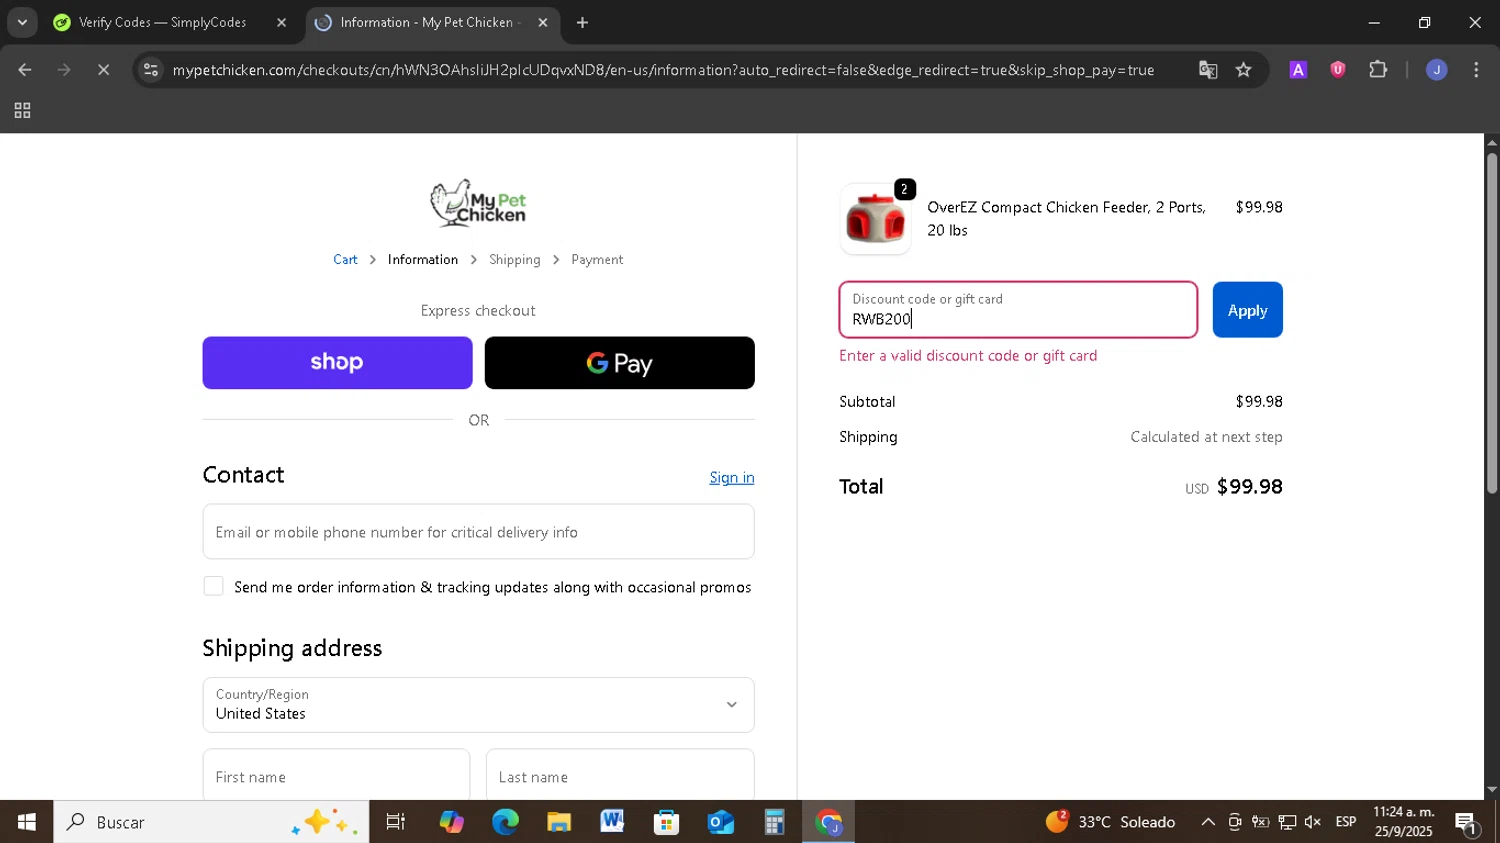Go back to Cart breadcrumb

[x=345, y=259]
